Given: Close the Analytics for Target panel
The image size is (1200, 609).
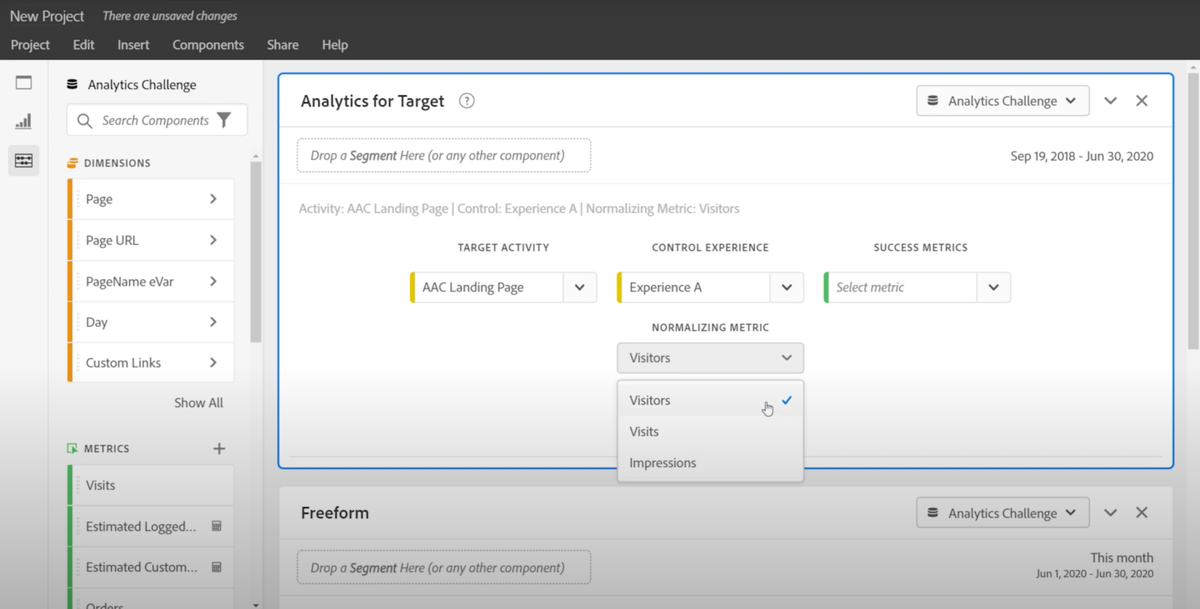Looking at the screenshot, I should (1142, 101).
